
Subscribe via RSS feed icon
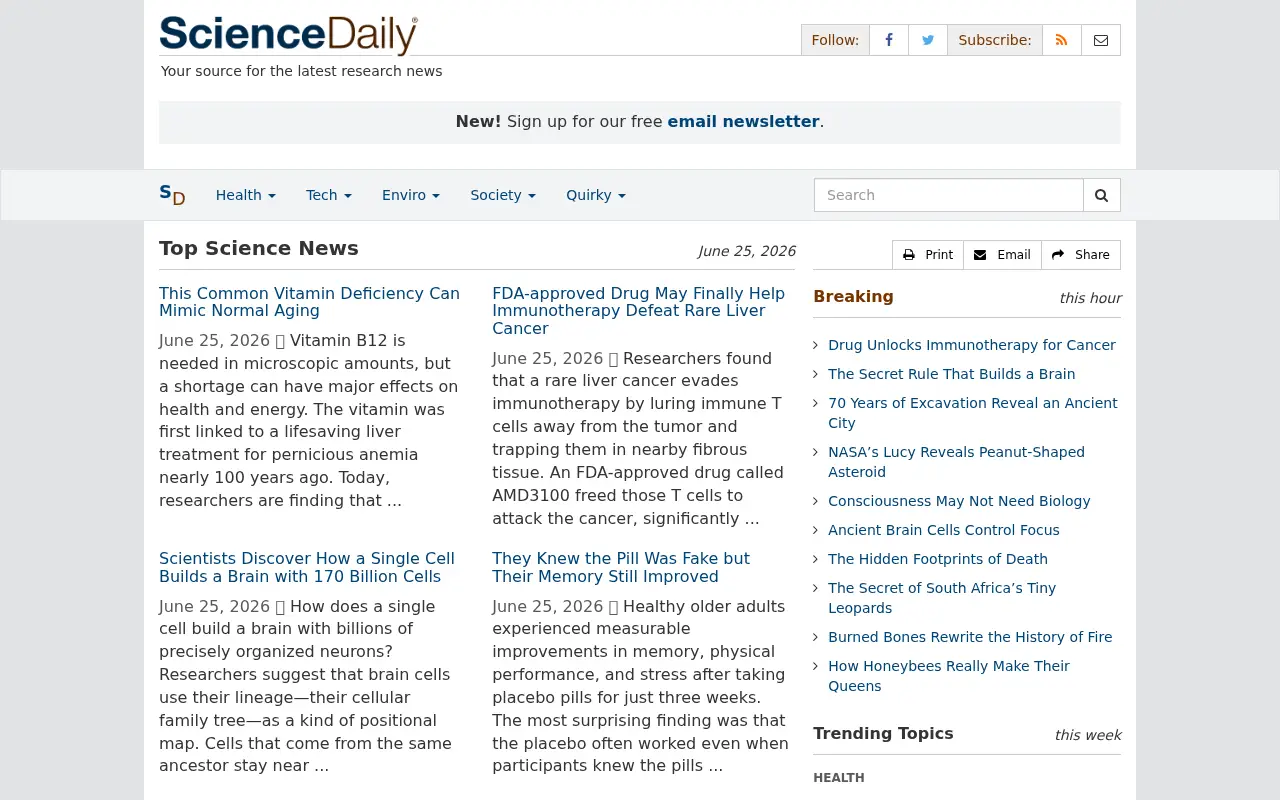pyautogui.click(x=1062, y=40)
